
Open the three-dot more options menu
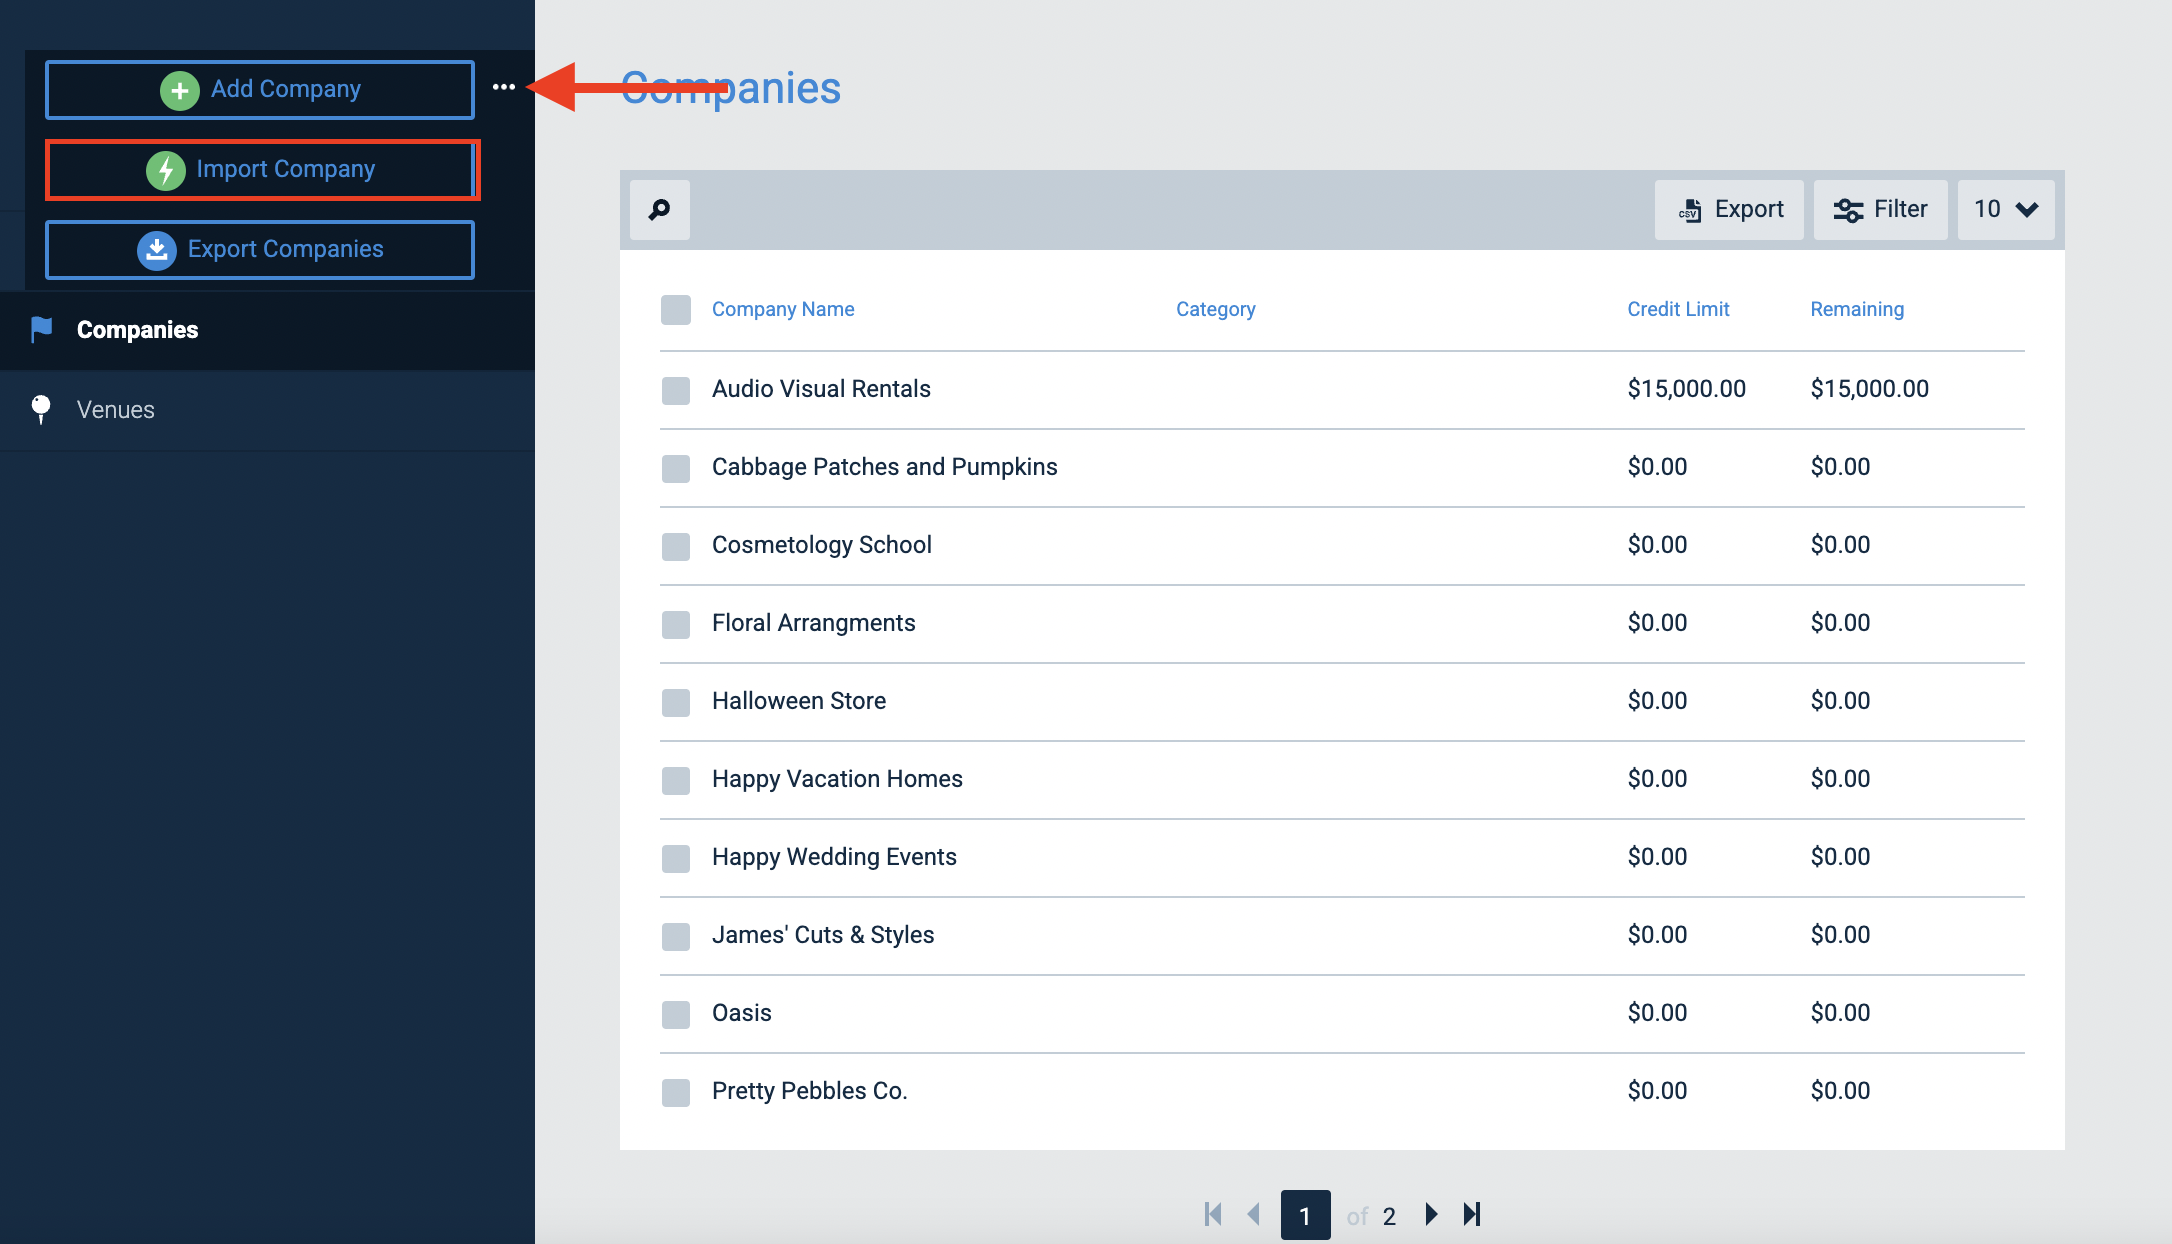coord(504,88)
